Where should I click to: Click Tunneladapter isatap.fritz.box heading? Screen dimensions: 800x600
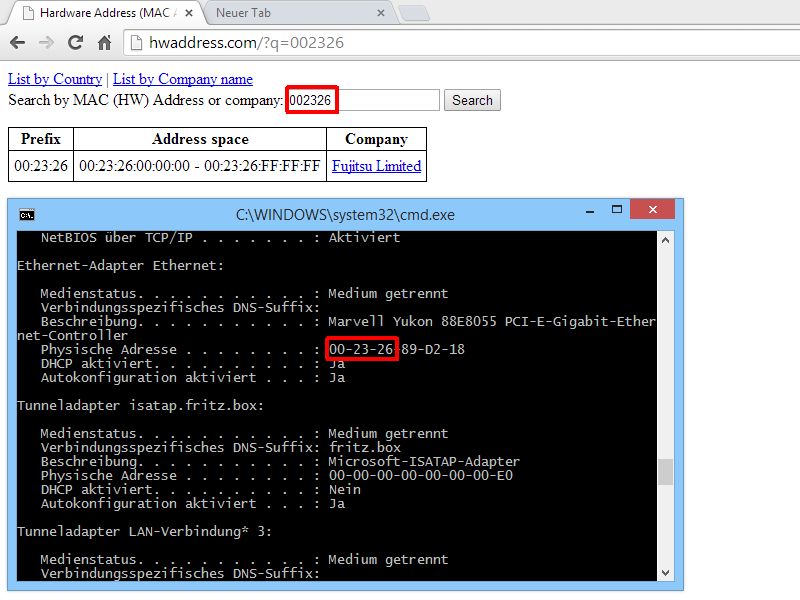pyautogui.click(x=140, y=406)
